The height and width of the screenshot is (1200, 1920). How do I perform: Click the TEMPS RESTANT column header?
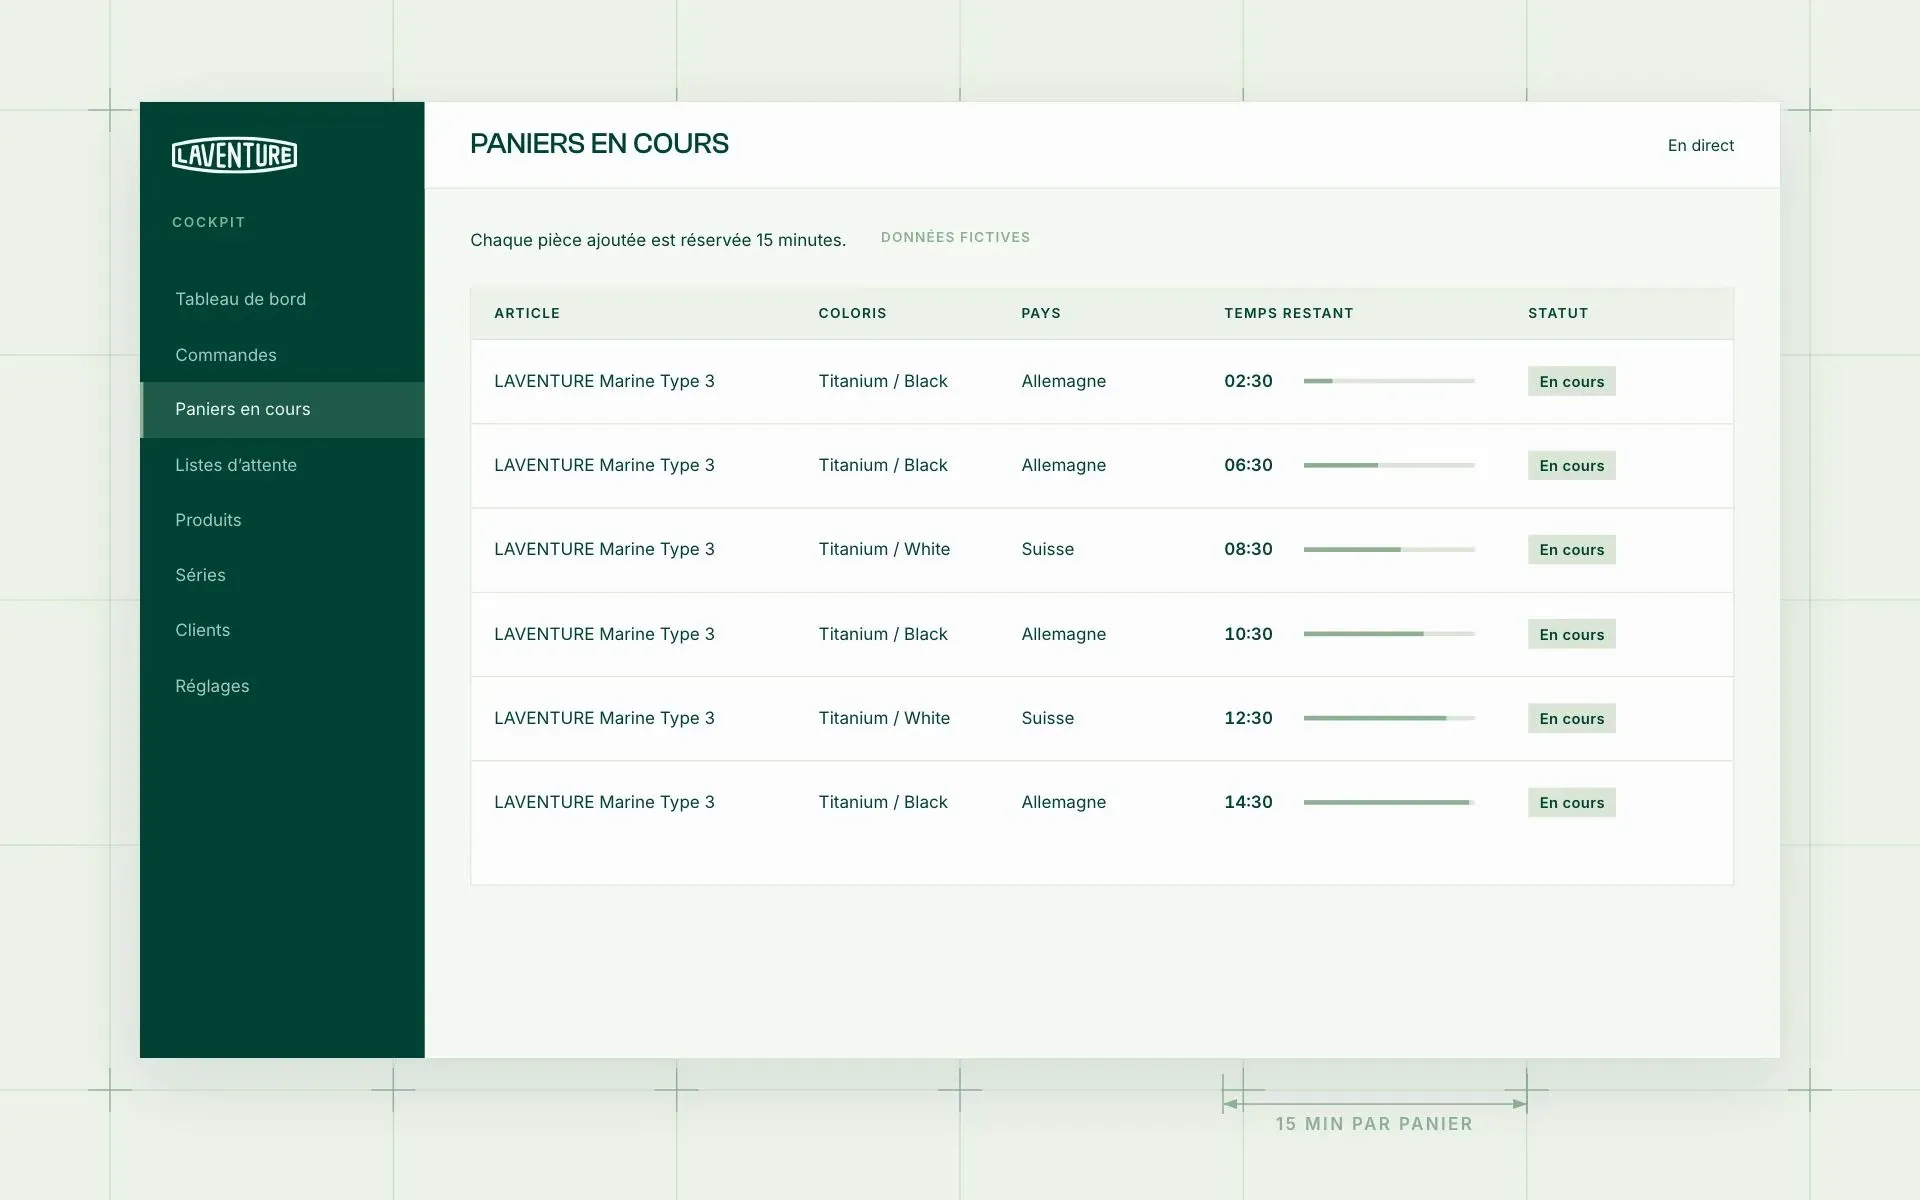coord(1289,313)
